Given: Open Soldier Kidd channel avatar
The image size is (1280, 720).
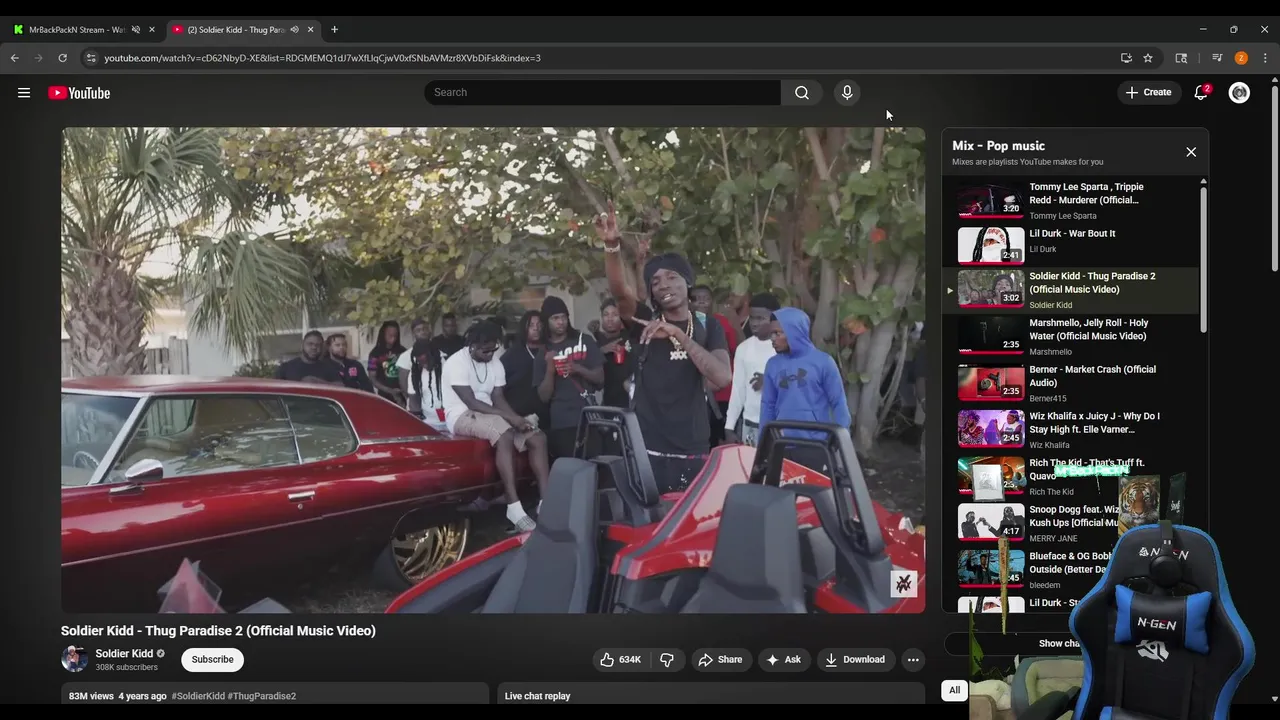Looking at the screenshot, I should 74,659.
